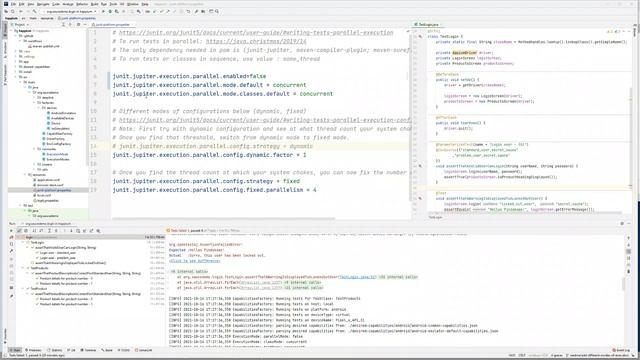Open the Problems tool window tab
Image resolution: width=640 pixels, height=360 pixels.
[x=33, y=350]
